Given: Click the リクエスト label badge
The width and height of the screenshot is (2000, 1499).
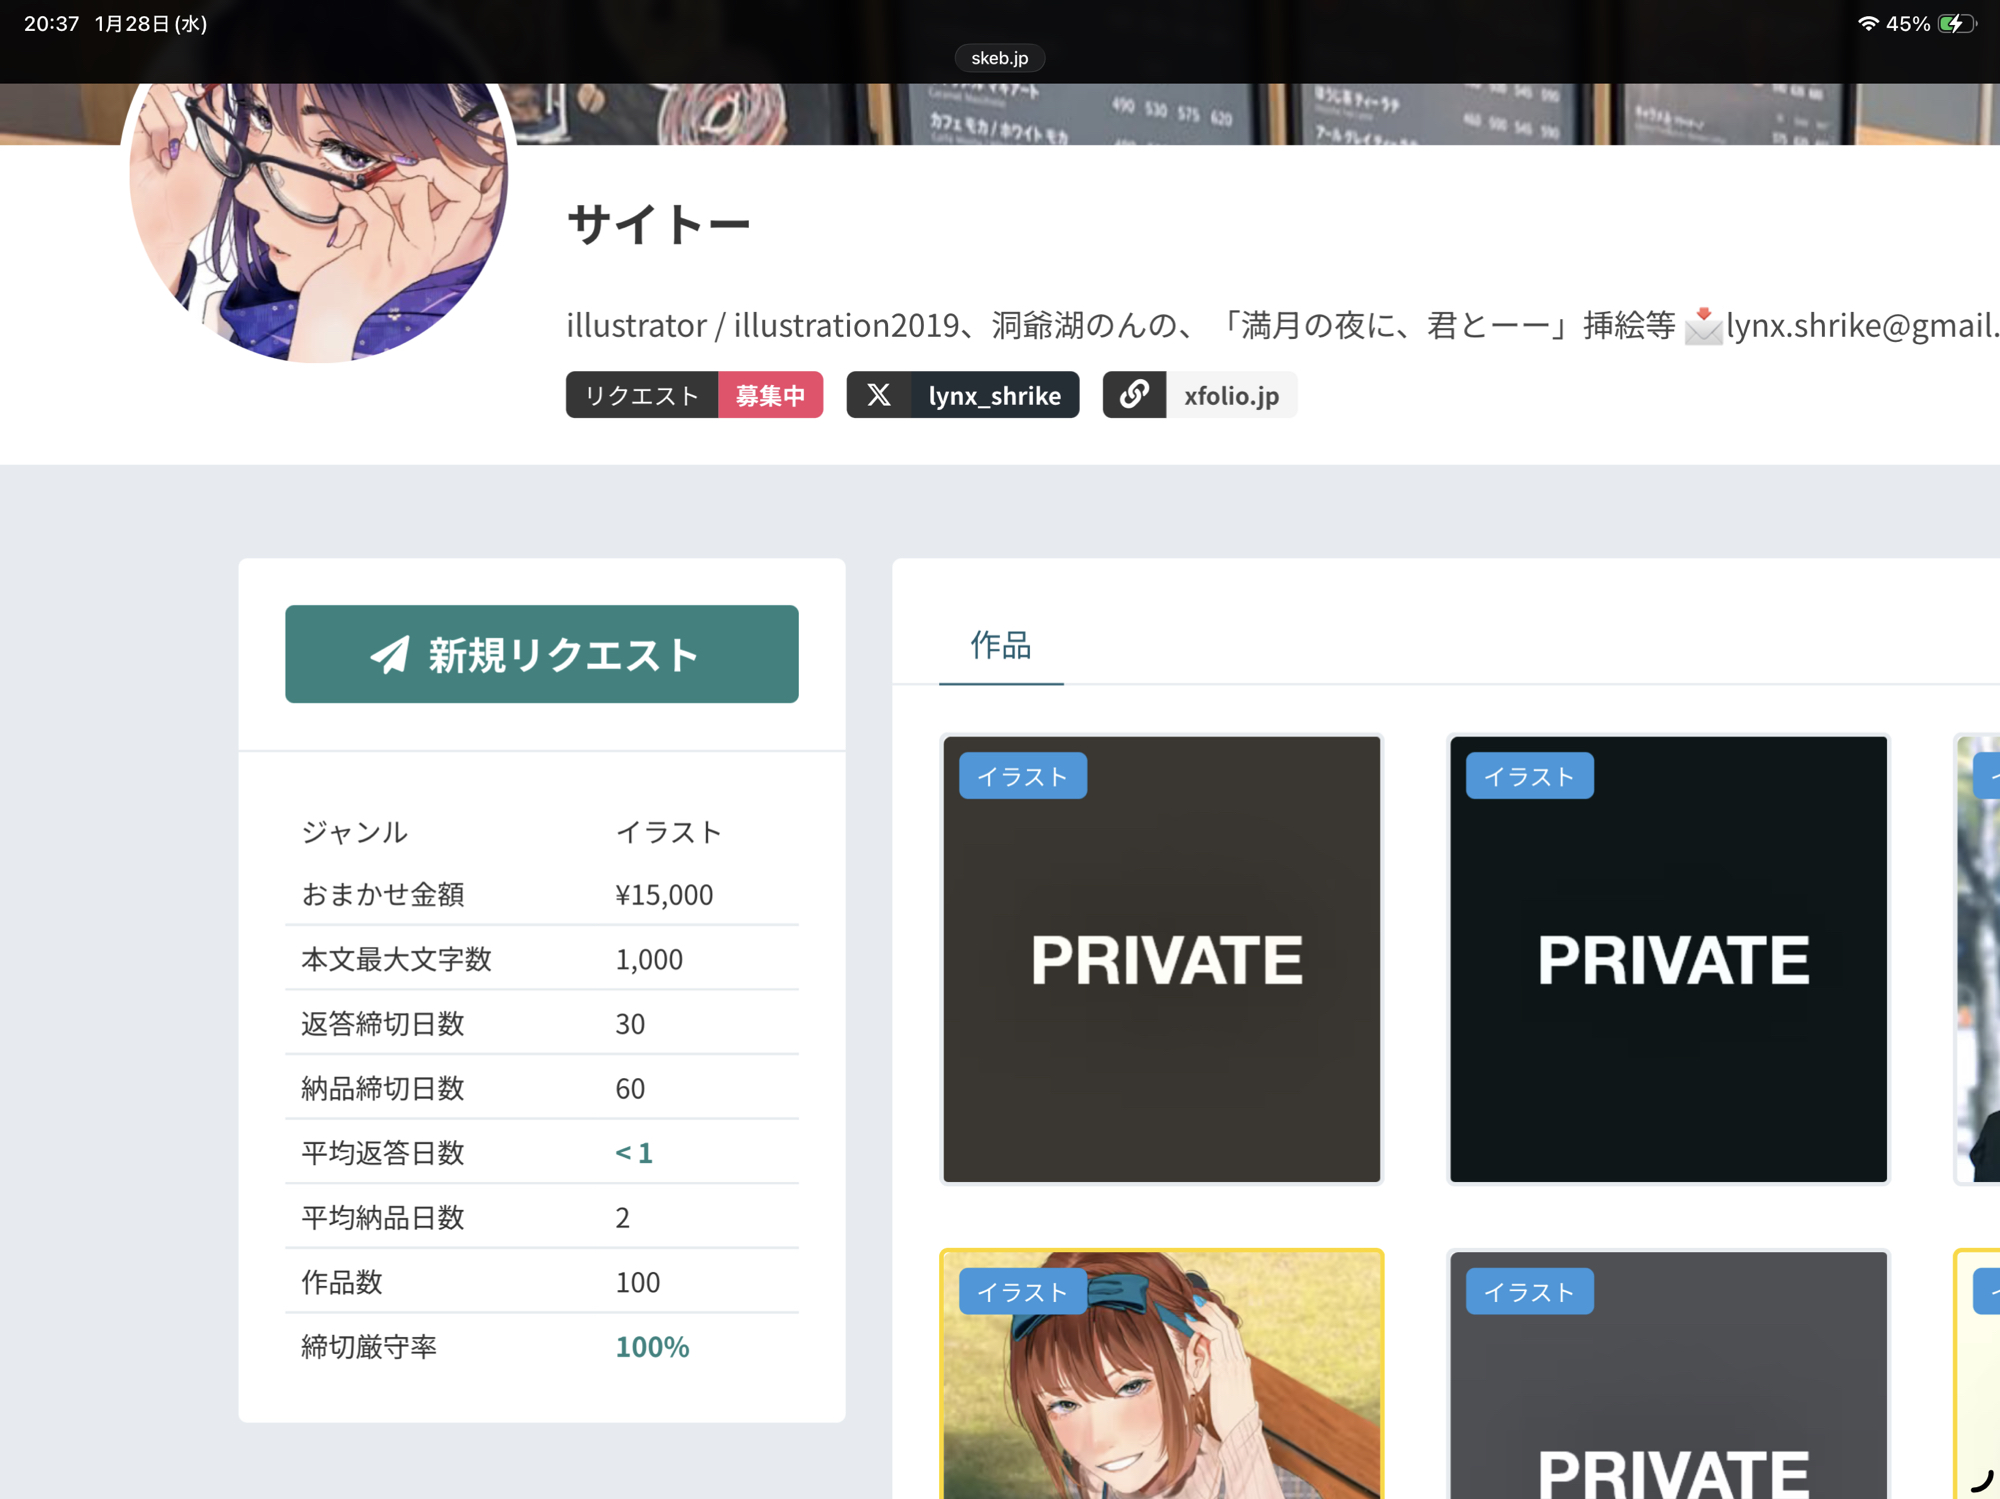Looking at the screenshot, I should tap(641, 395).
